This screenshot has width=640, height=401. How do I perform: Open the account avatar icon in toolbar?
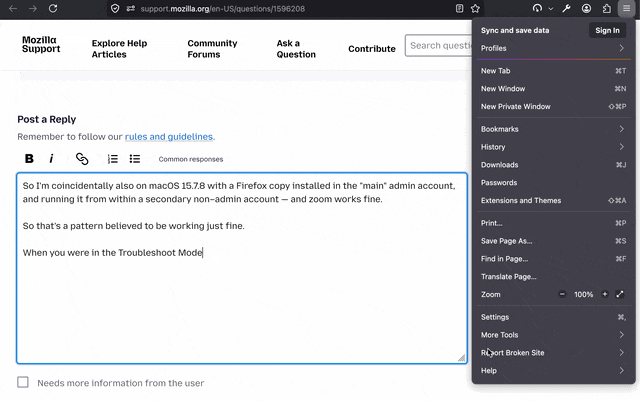coord(587,9)
